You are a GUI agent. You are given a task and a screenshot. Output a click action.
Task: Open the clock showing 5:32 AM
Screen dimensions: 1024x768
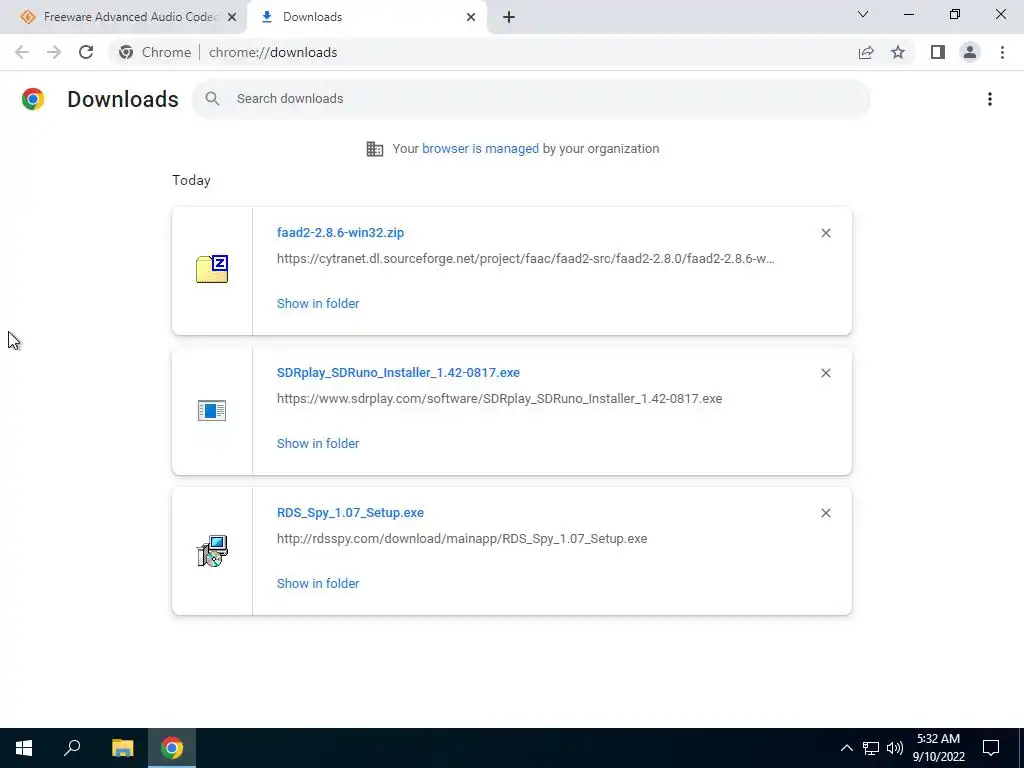938,748
